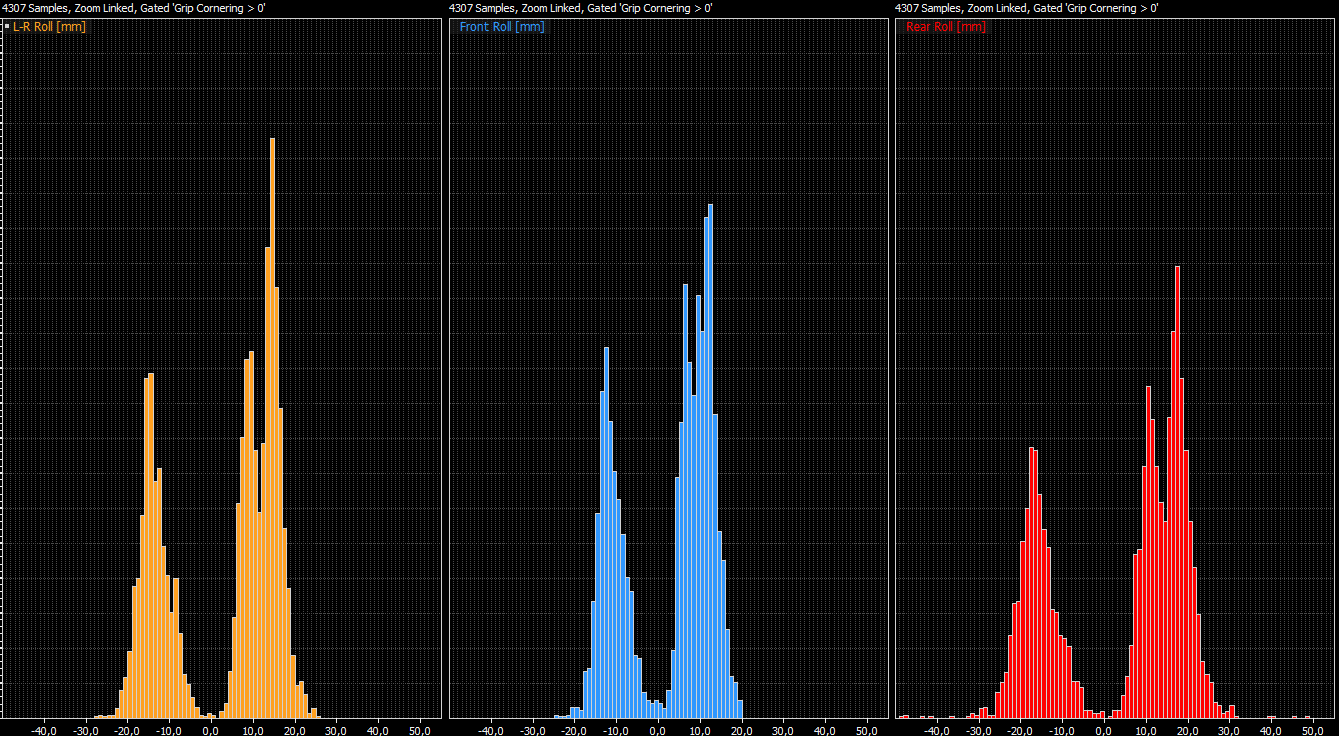Click the '-10,0' axis label under Front Roll

(616, 730)
